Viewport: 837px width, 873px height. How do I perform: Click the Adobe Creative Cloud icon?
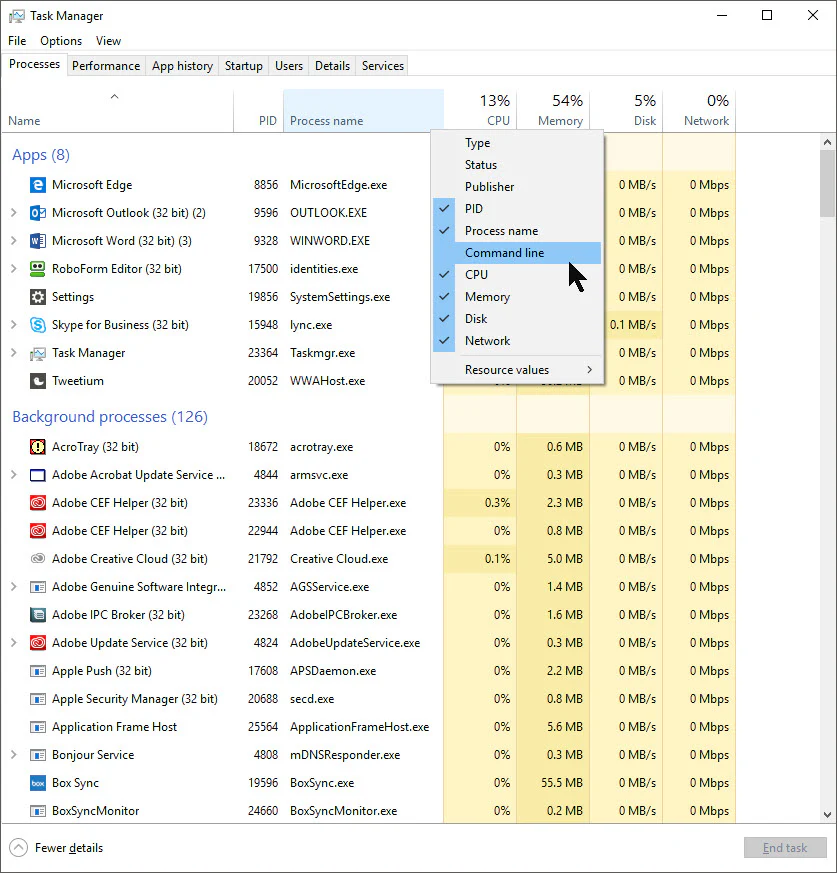(37, 558)
